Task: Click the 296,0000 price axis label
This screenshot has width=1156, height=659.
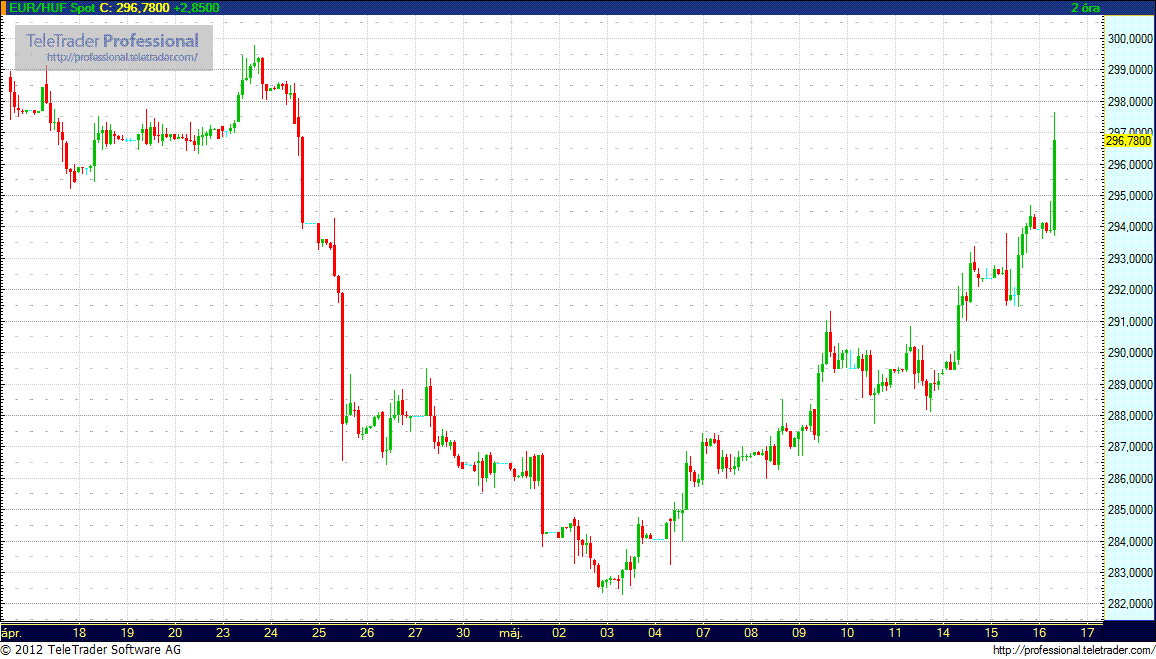Action: coord(1129,164)
